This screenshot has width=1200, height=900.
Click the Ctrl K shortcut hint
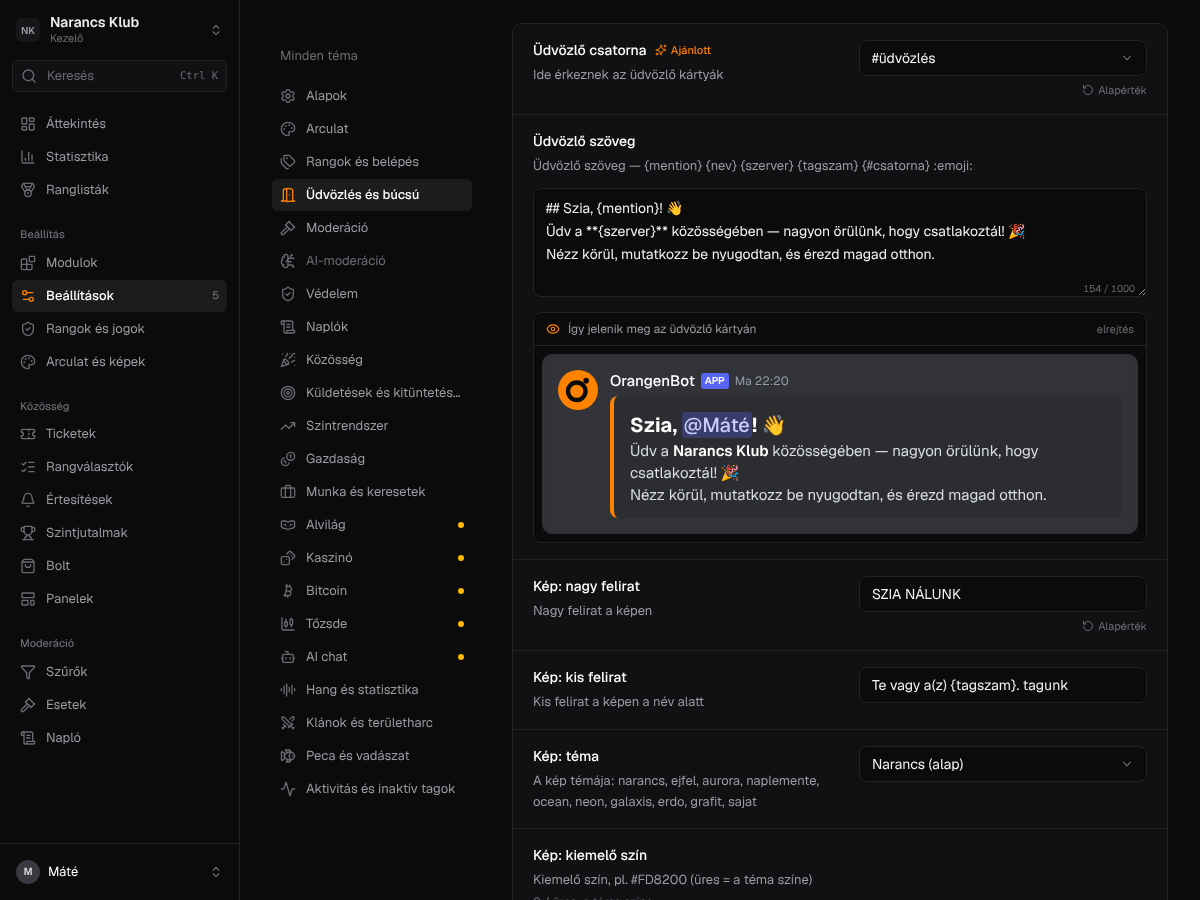click(x=199, y=76)
